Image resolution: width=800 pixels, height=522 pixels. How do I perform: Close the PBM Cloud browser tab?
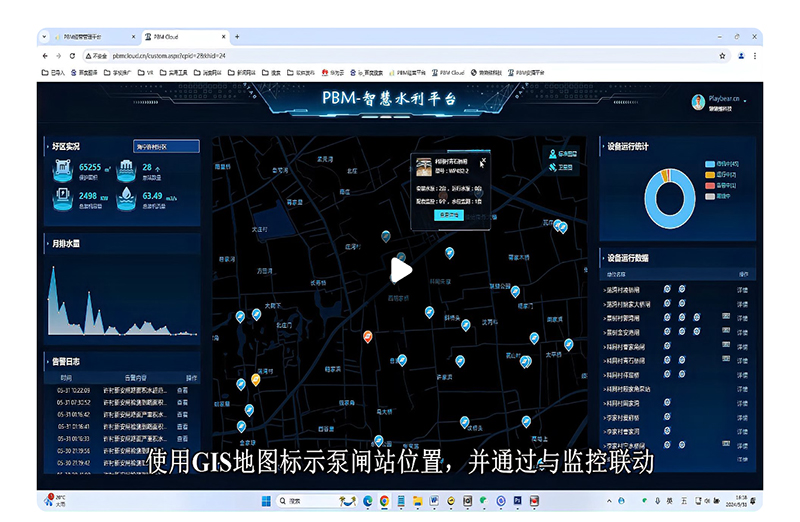[x=223, y=37]
